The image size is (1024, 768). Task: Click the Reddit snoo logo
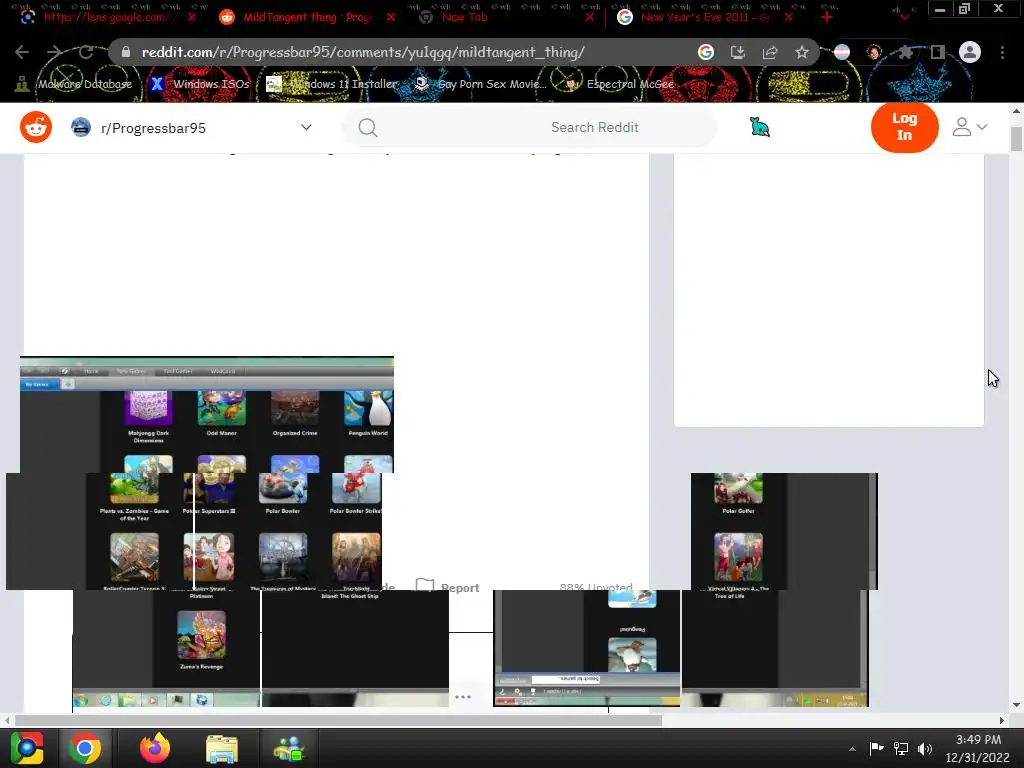pyautogui.click(x=36, y=127)
